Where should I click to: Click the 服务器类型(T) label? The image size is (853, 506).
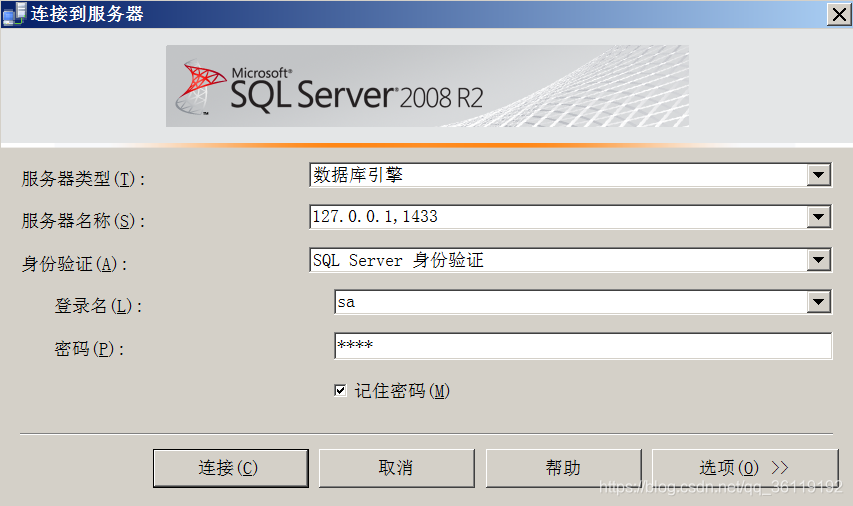coord(83,178)
